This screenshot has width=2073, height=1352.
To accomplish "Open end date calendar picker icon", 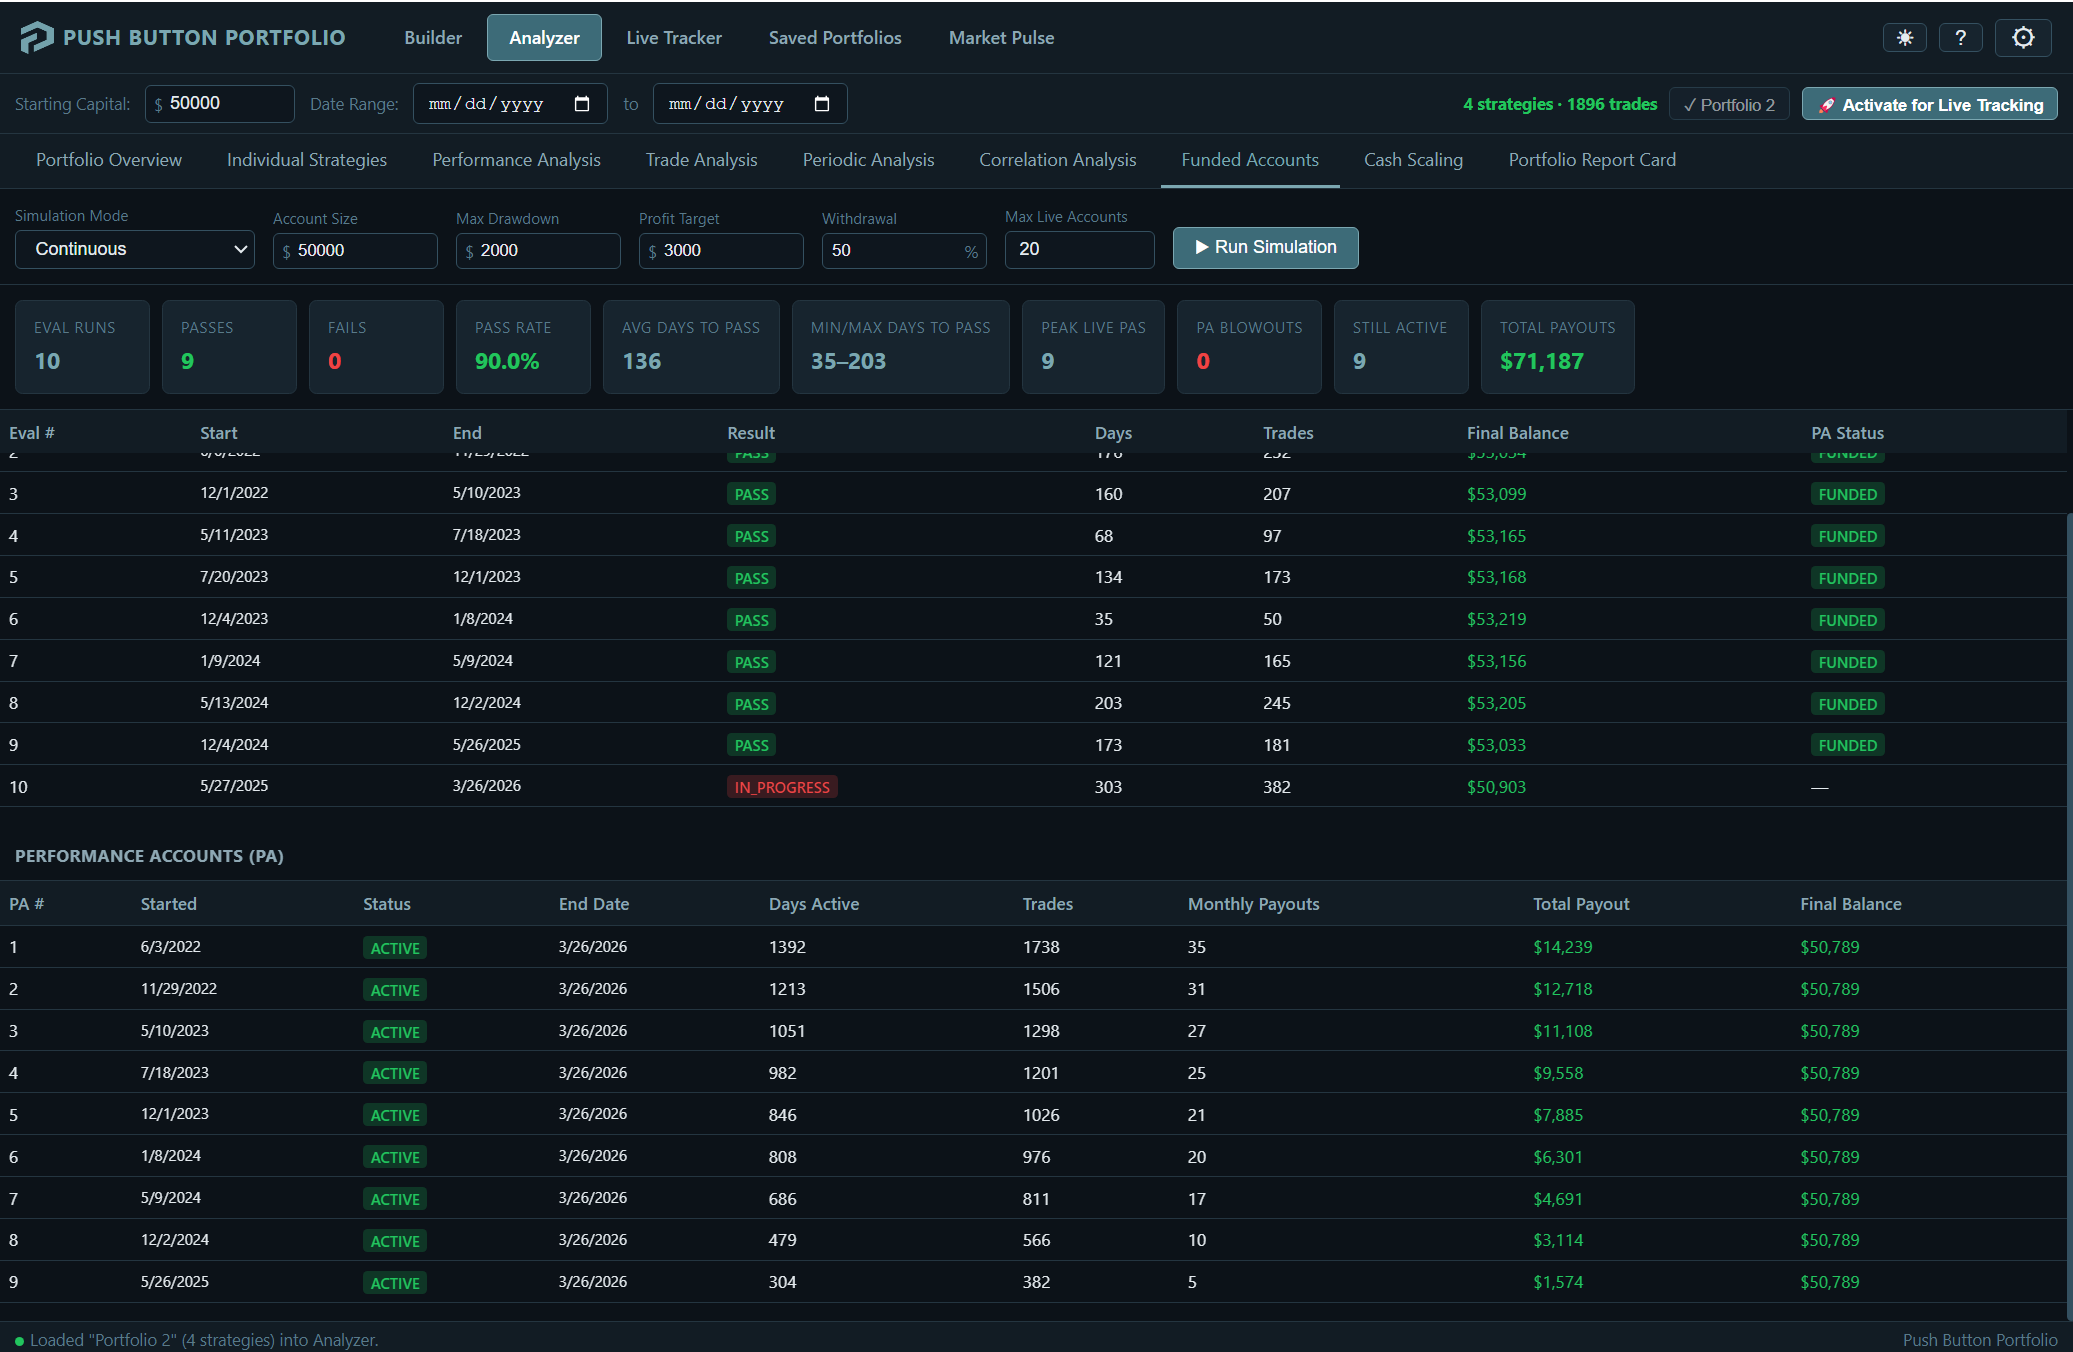I will tap(822, 104).
